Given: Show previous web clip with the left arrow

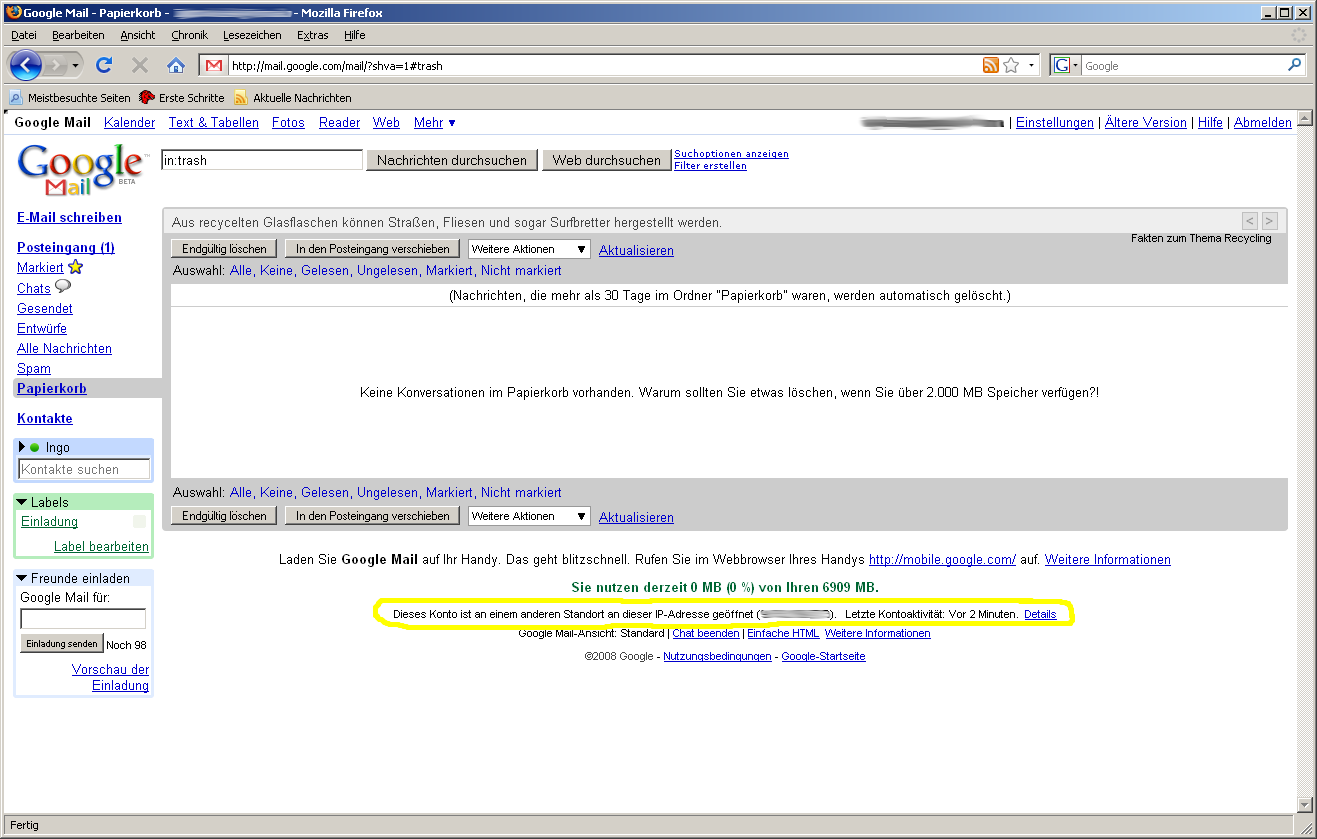Looking at the screenshot, I should [1250, 221].
